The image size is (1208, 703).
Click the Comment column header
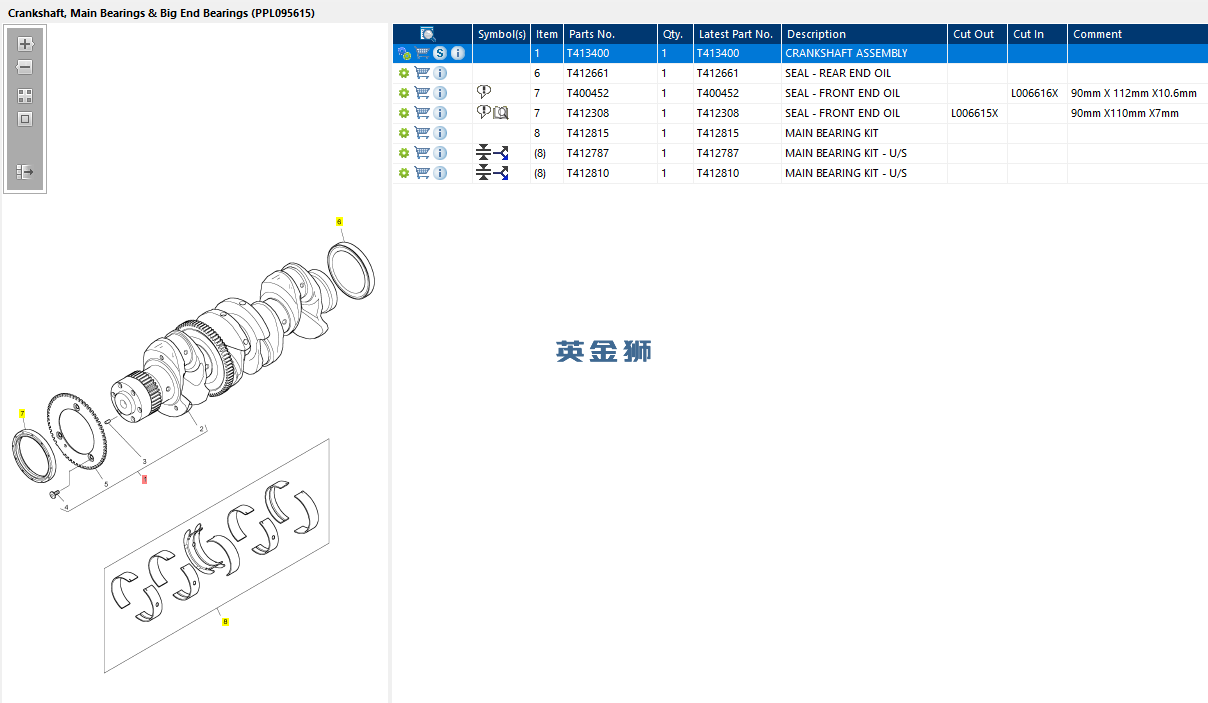[1137, 34]
